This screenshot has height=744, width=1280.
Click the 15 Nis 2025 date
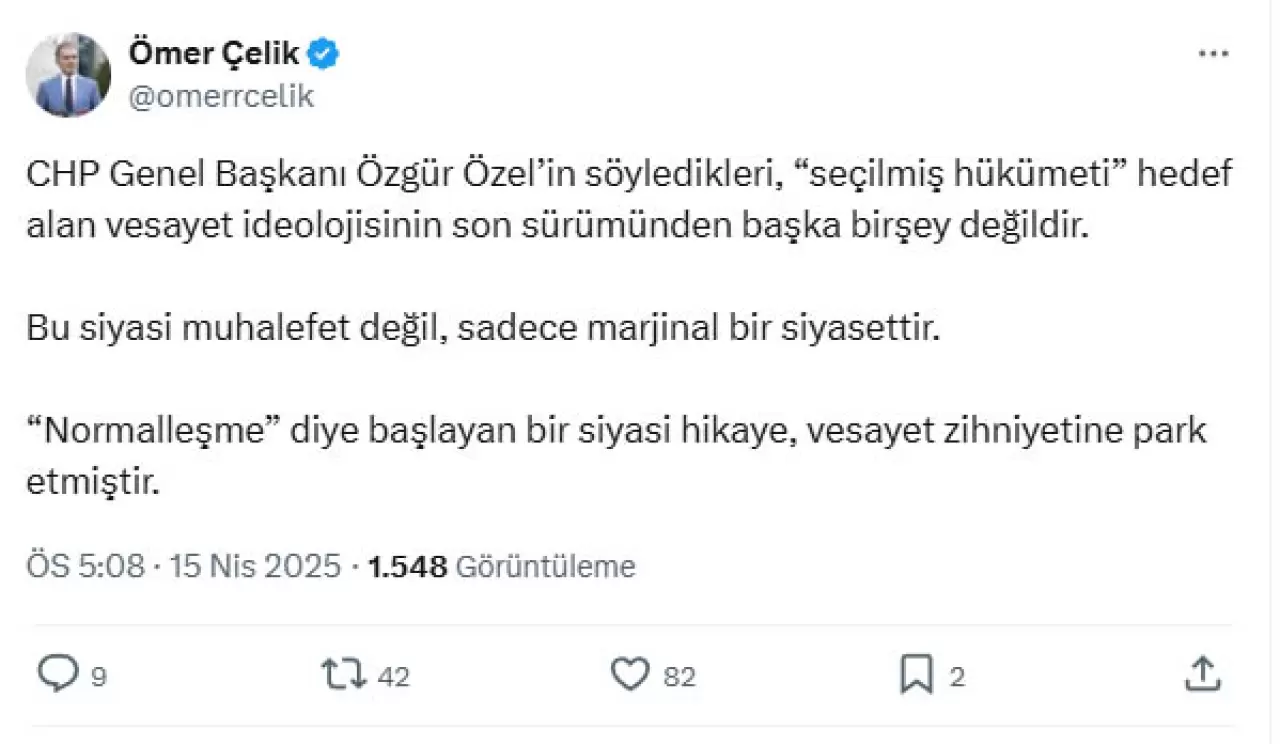256,567
